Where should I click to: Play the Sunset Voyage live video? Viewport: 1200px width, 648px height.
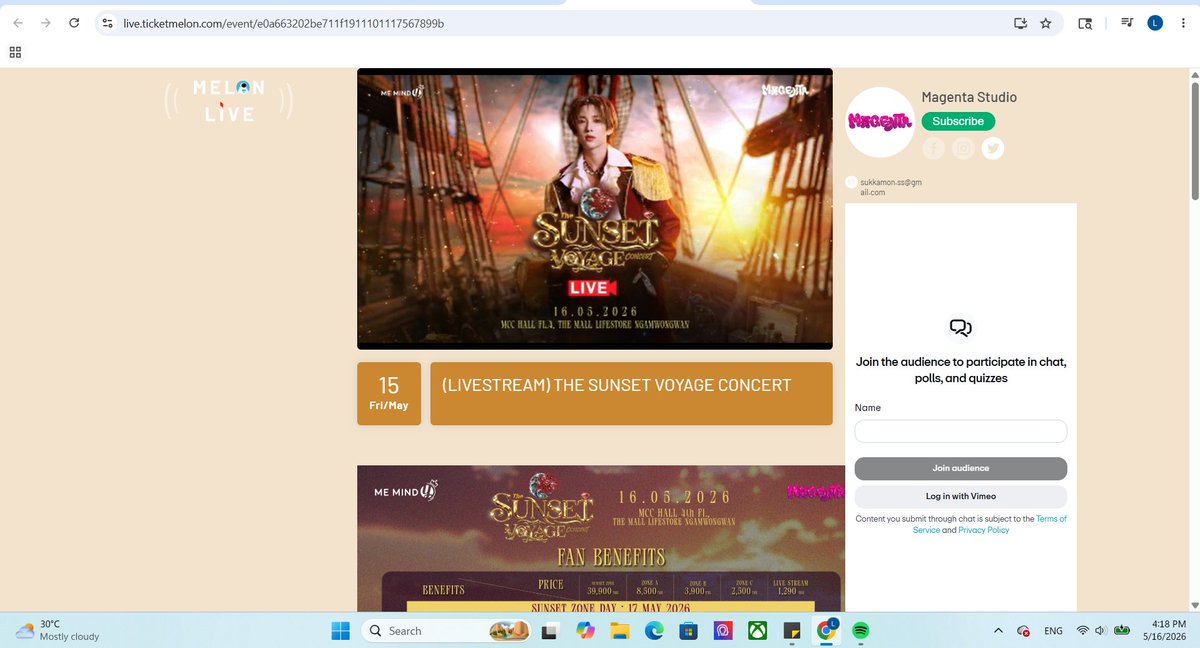(594, 208)
